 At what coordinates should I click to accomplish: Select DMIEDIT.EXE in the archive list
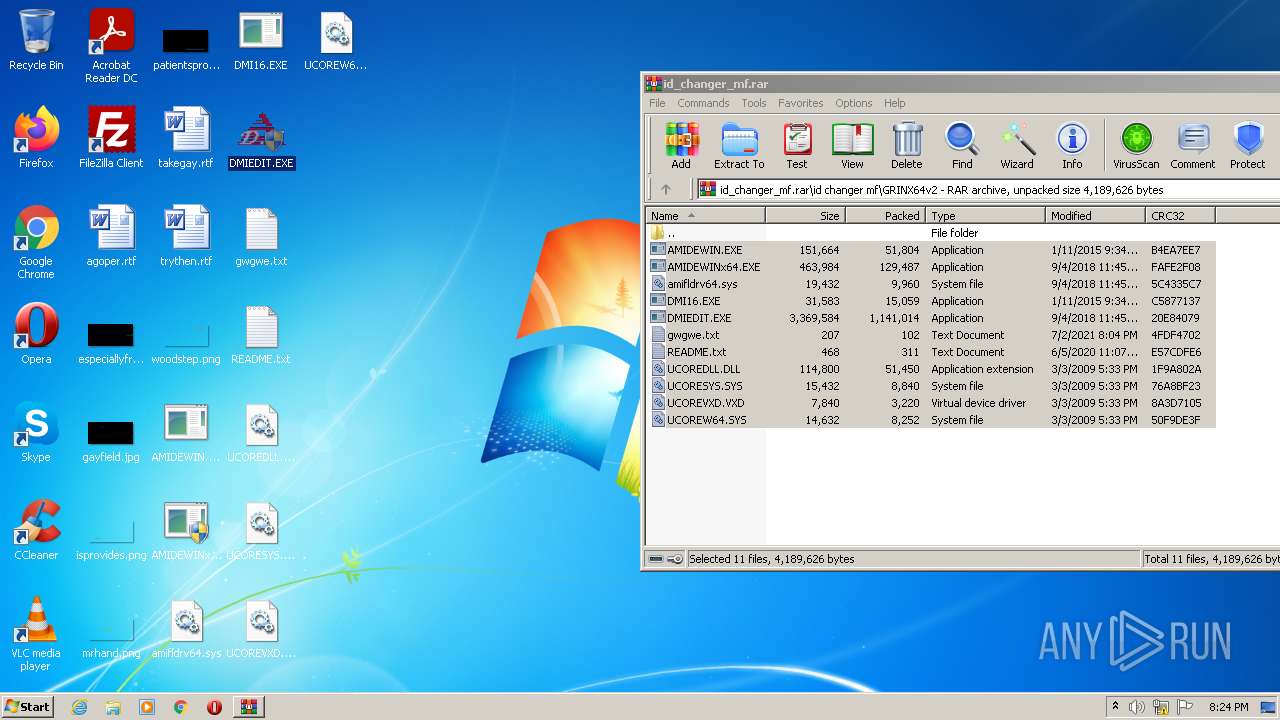pyautogui.click(x=930, y=318)
